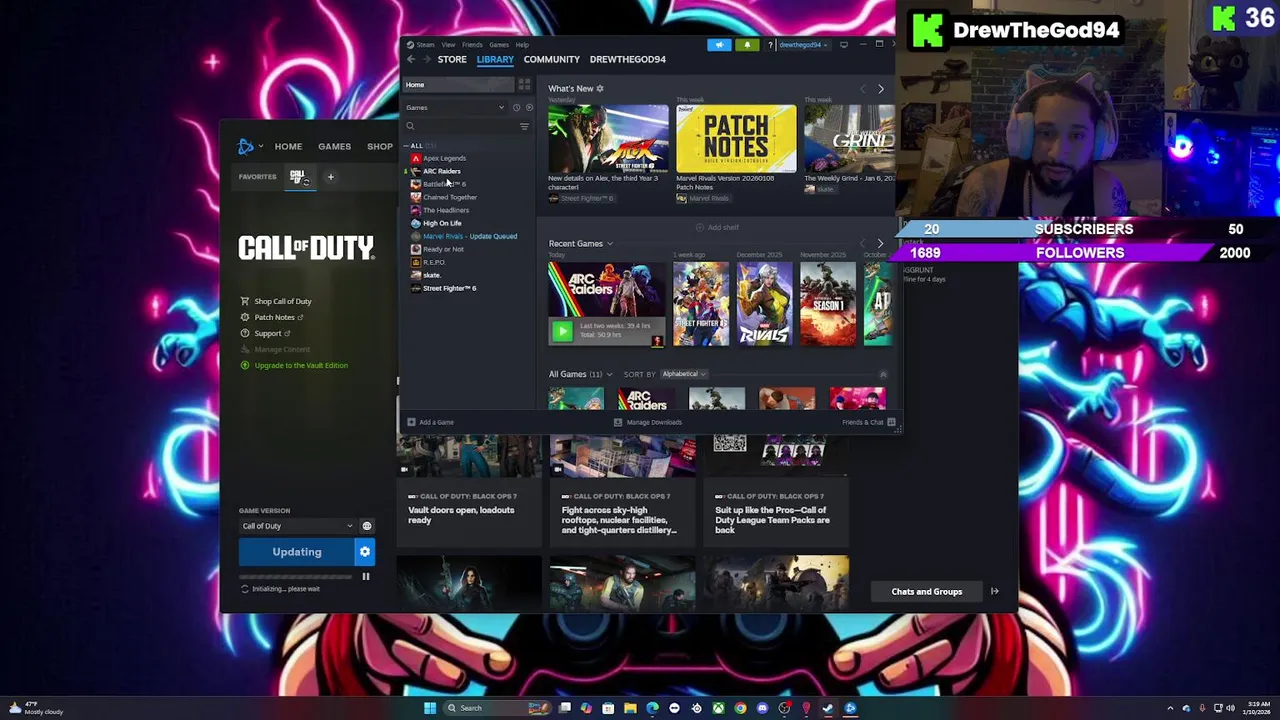The height and width of the screenshot is (720, 1280).
Task: Open Shop Call of Duty link
Action: pos(276,301)
